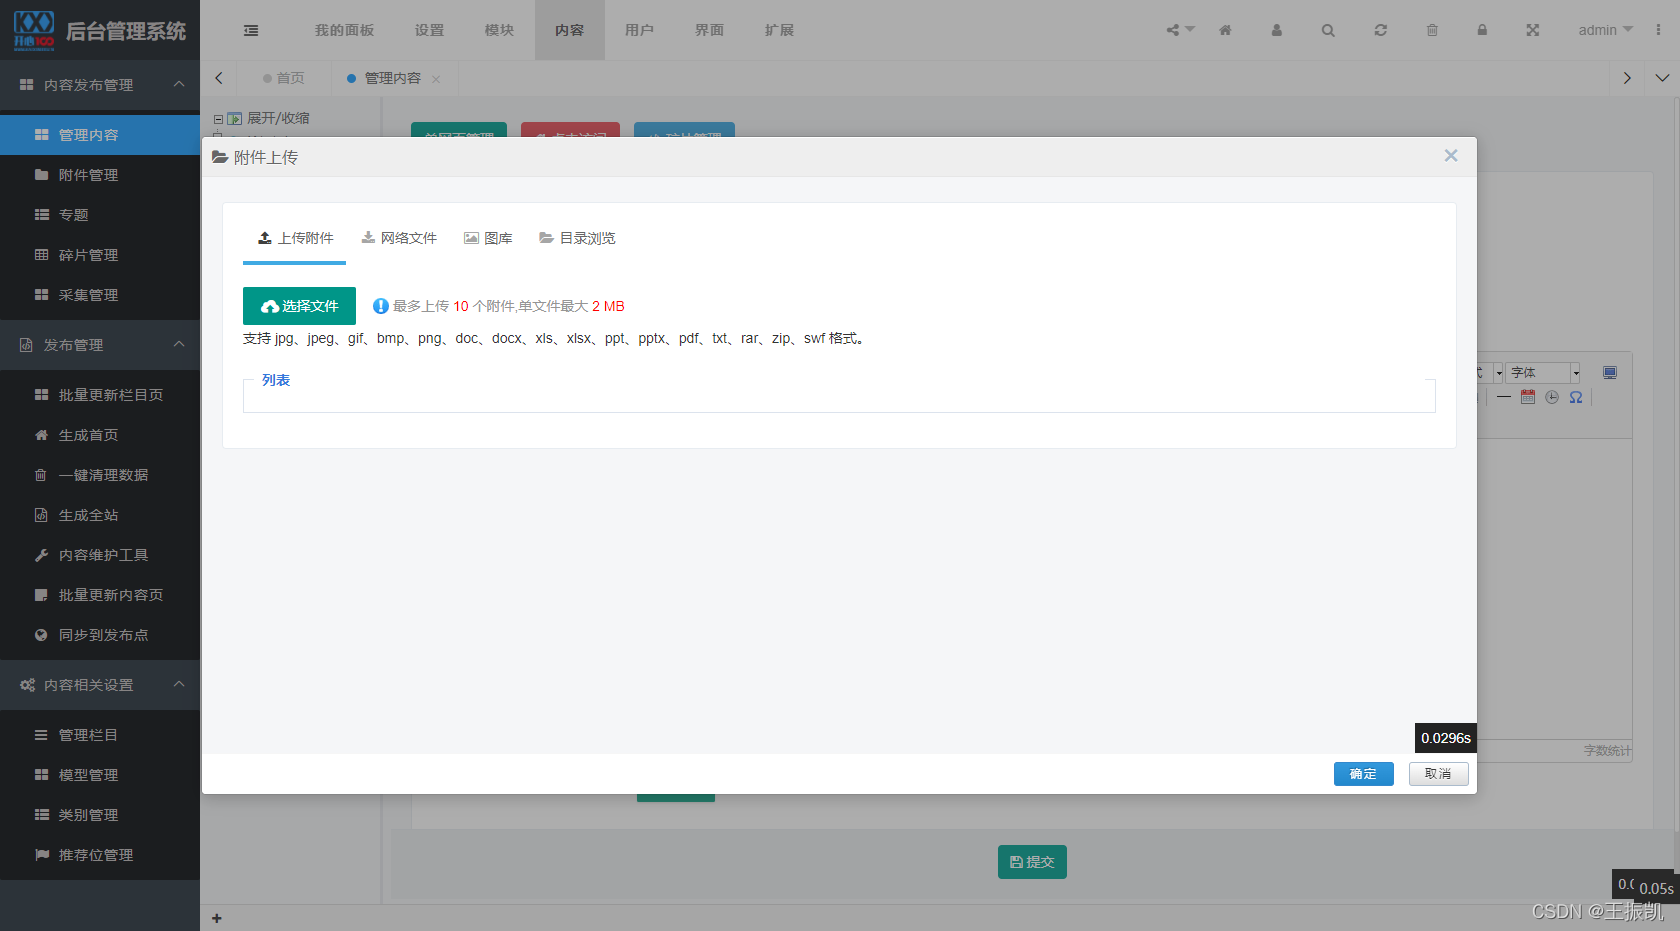
Task: Open 附件管理 in the sidebar
Action: point(88,175)
